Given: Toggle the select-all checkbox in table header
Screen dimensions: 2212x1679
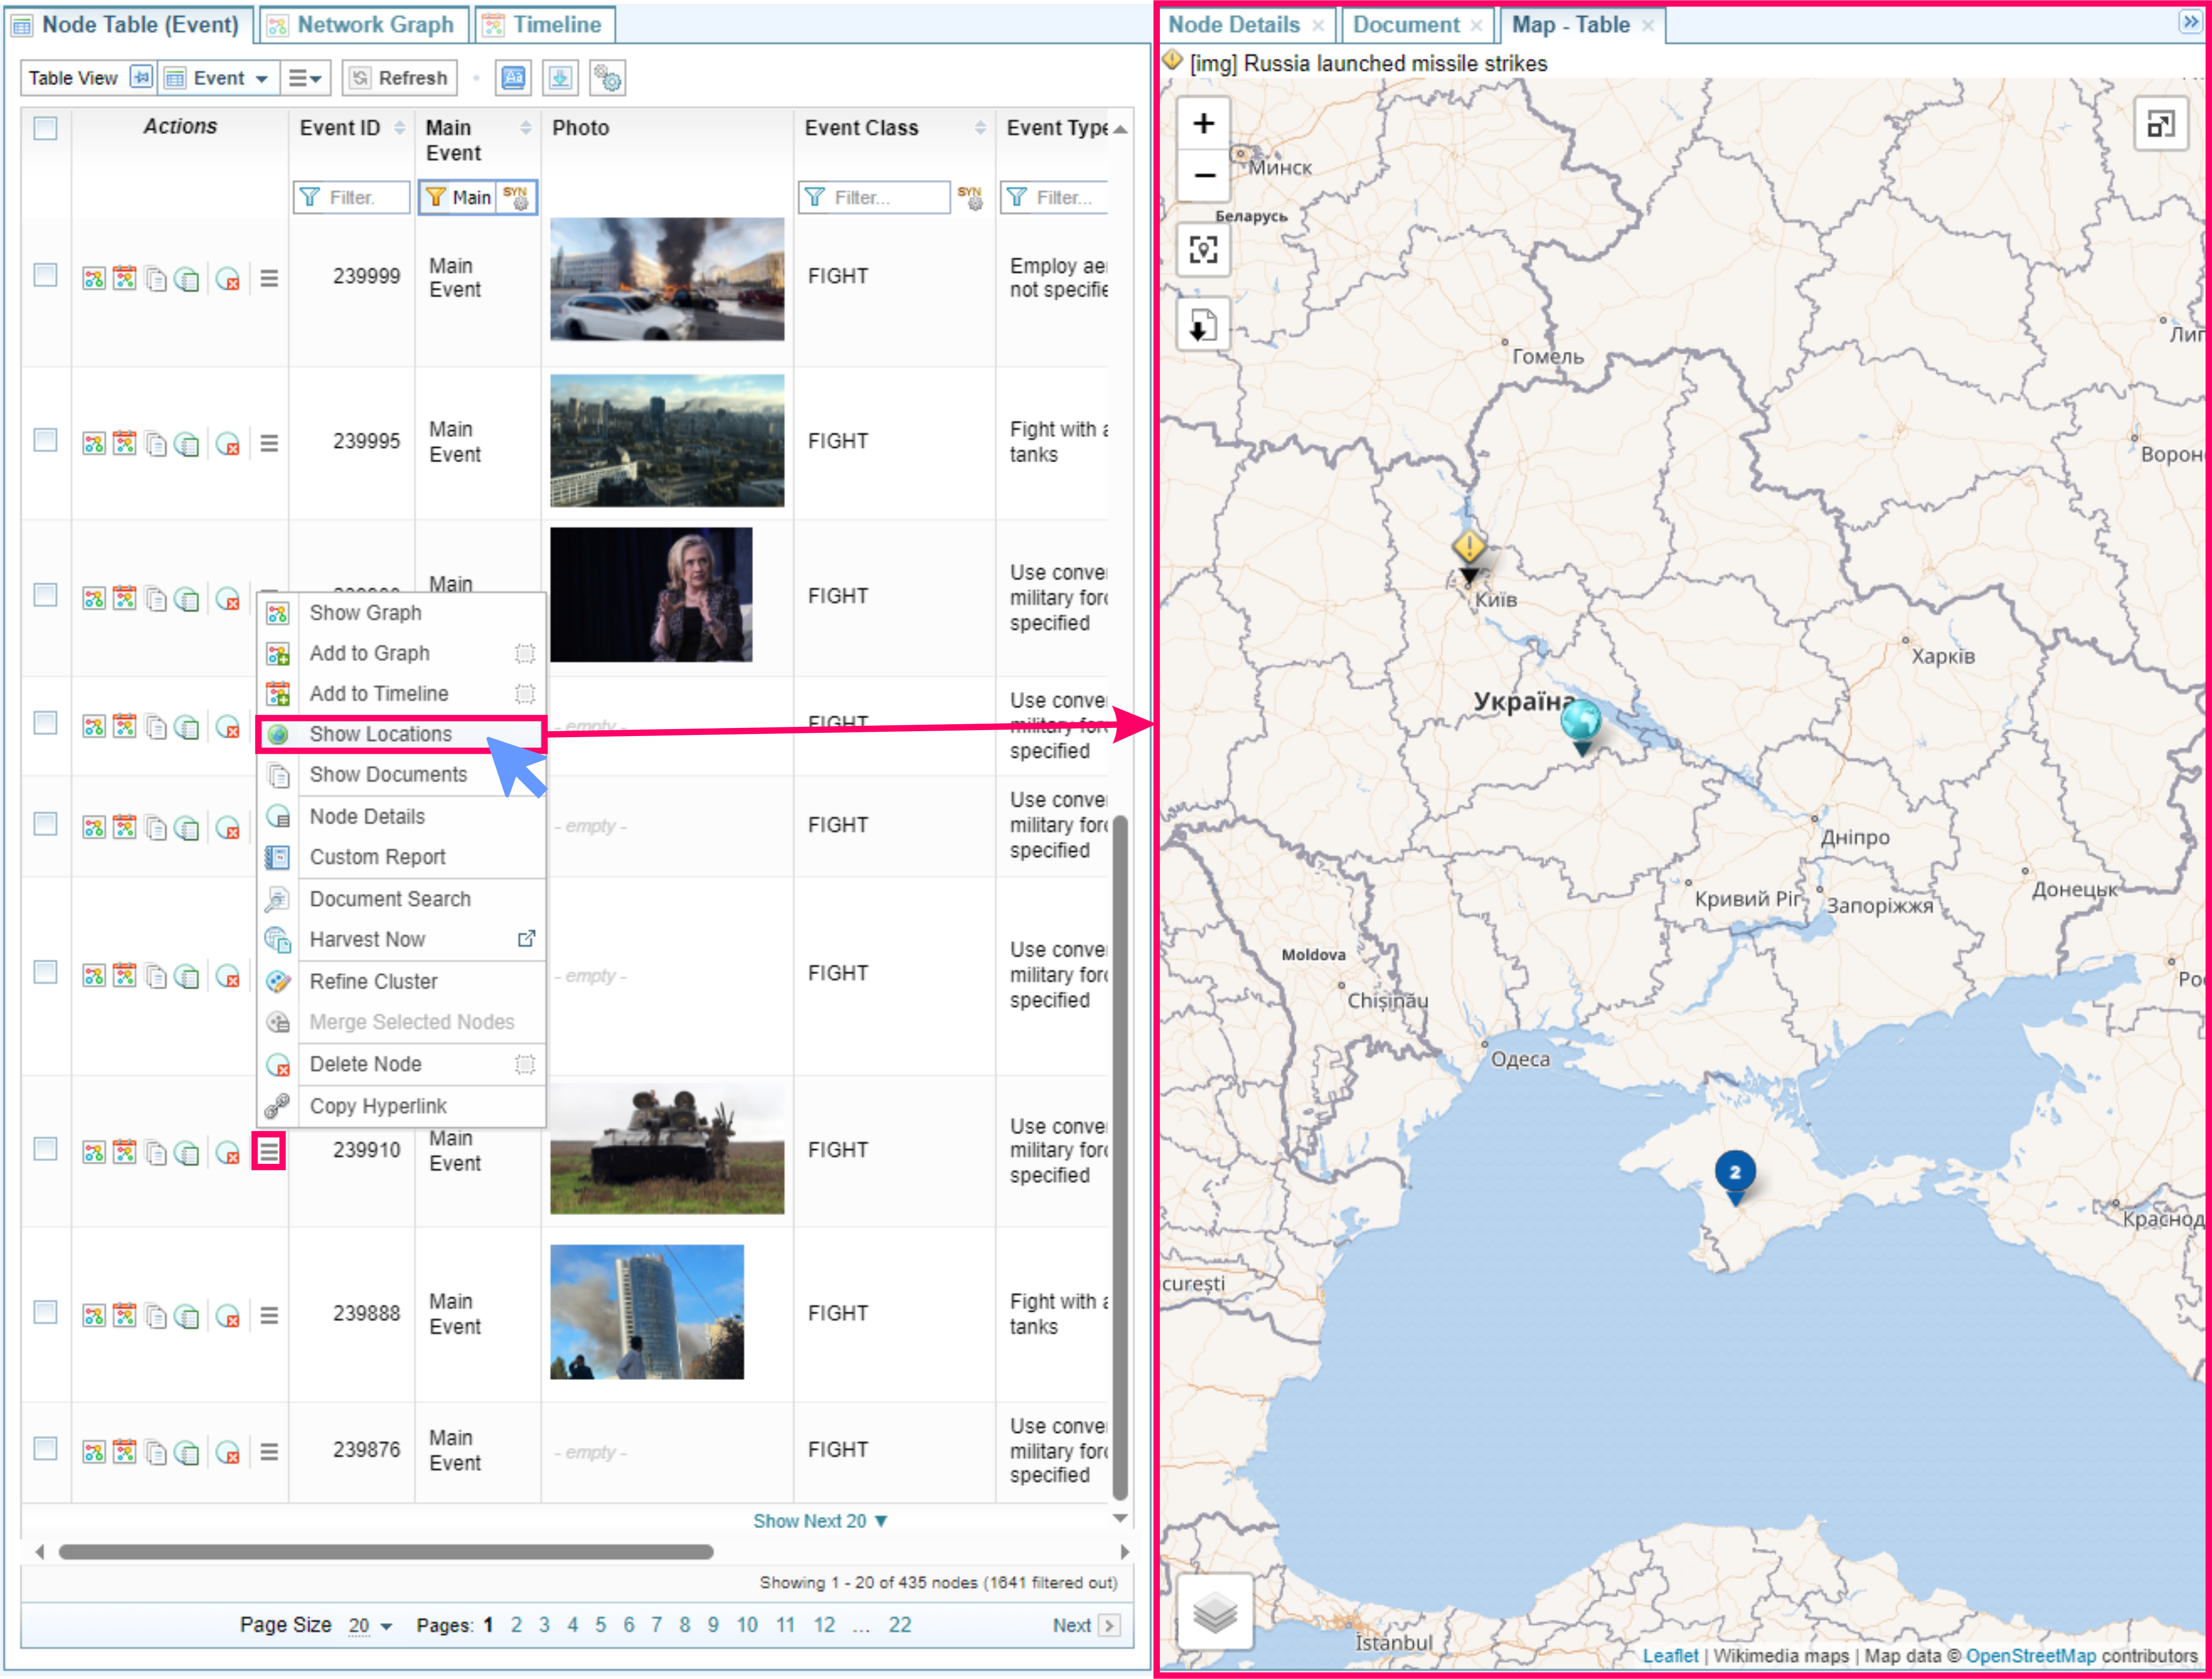Looking at the screenshot, I should point(46,128).
